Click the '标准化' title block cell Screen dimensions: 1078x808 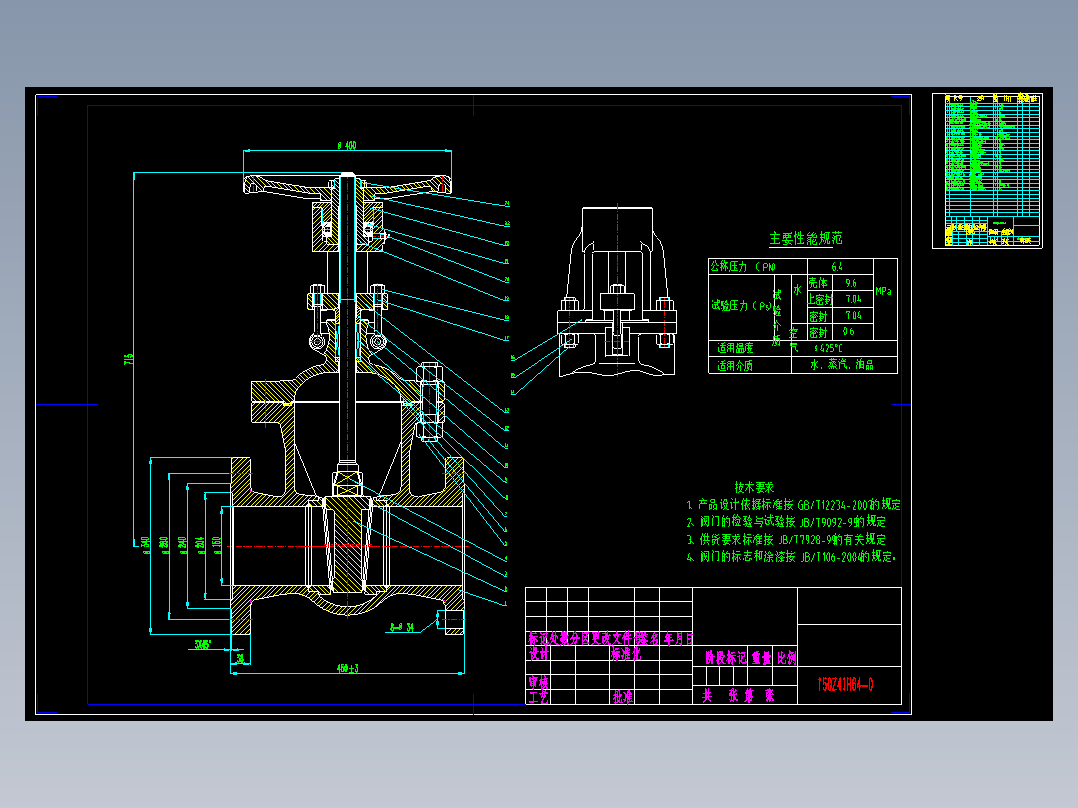coord(626,654)
